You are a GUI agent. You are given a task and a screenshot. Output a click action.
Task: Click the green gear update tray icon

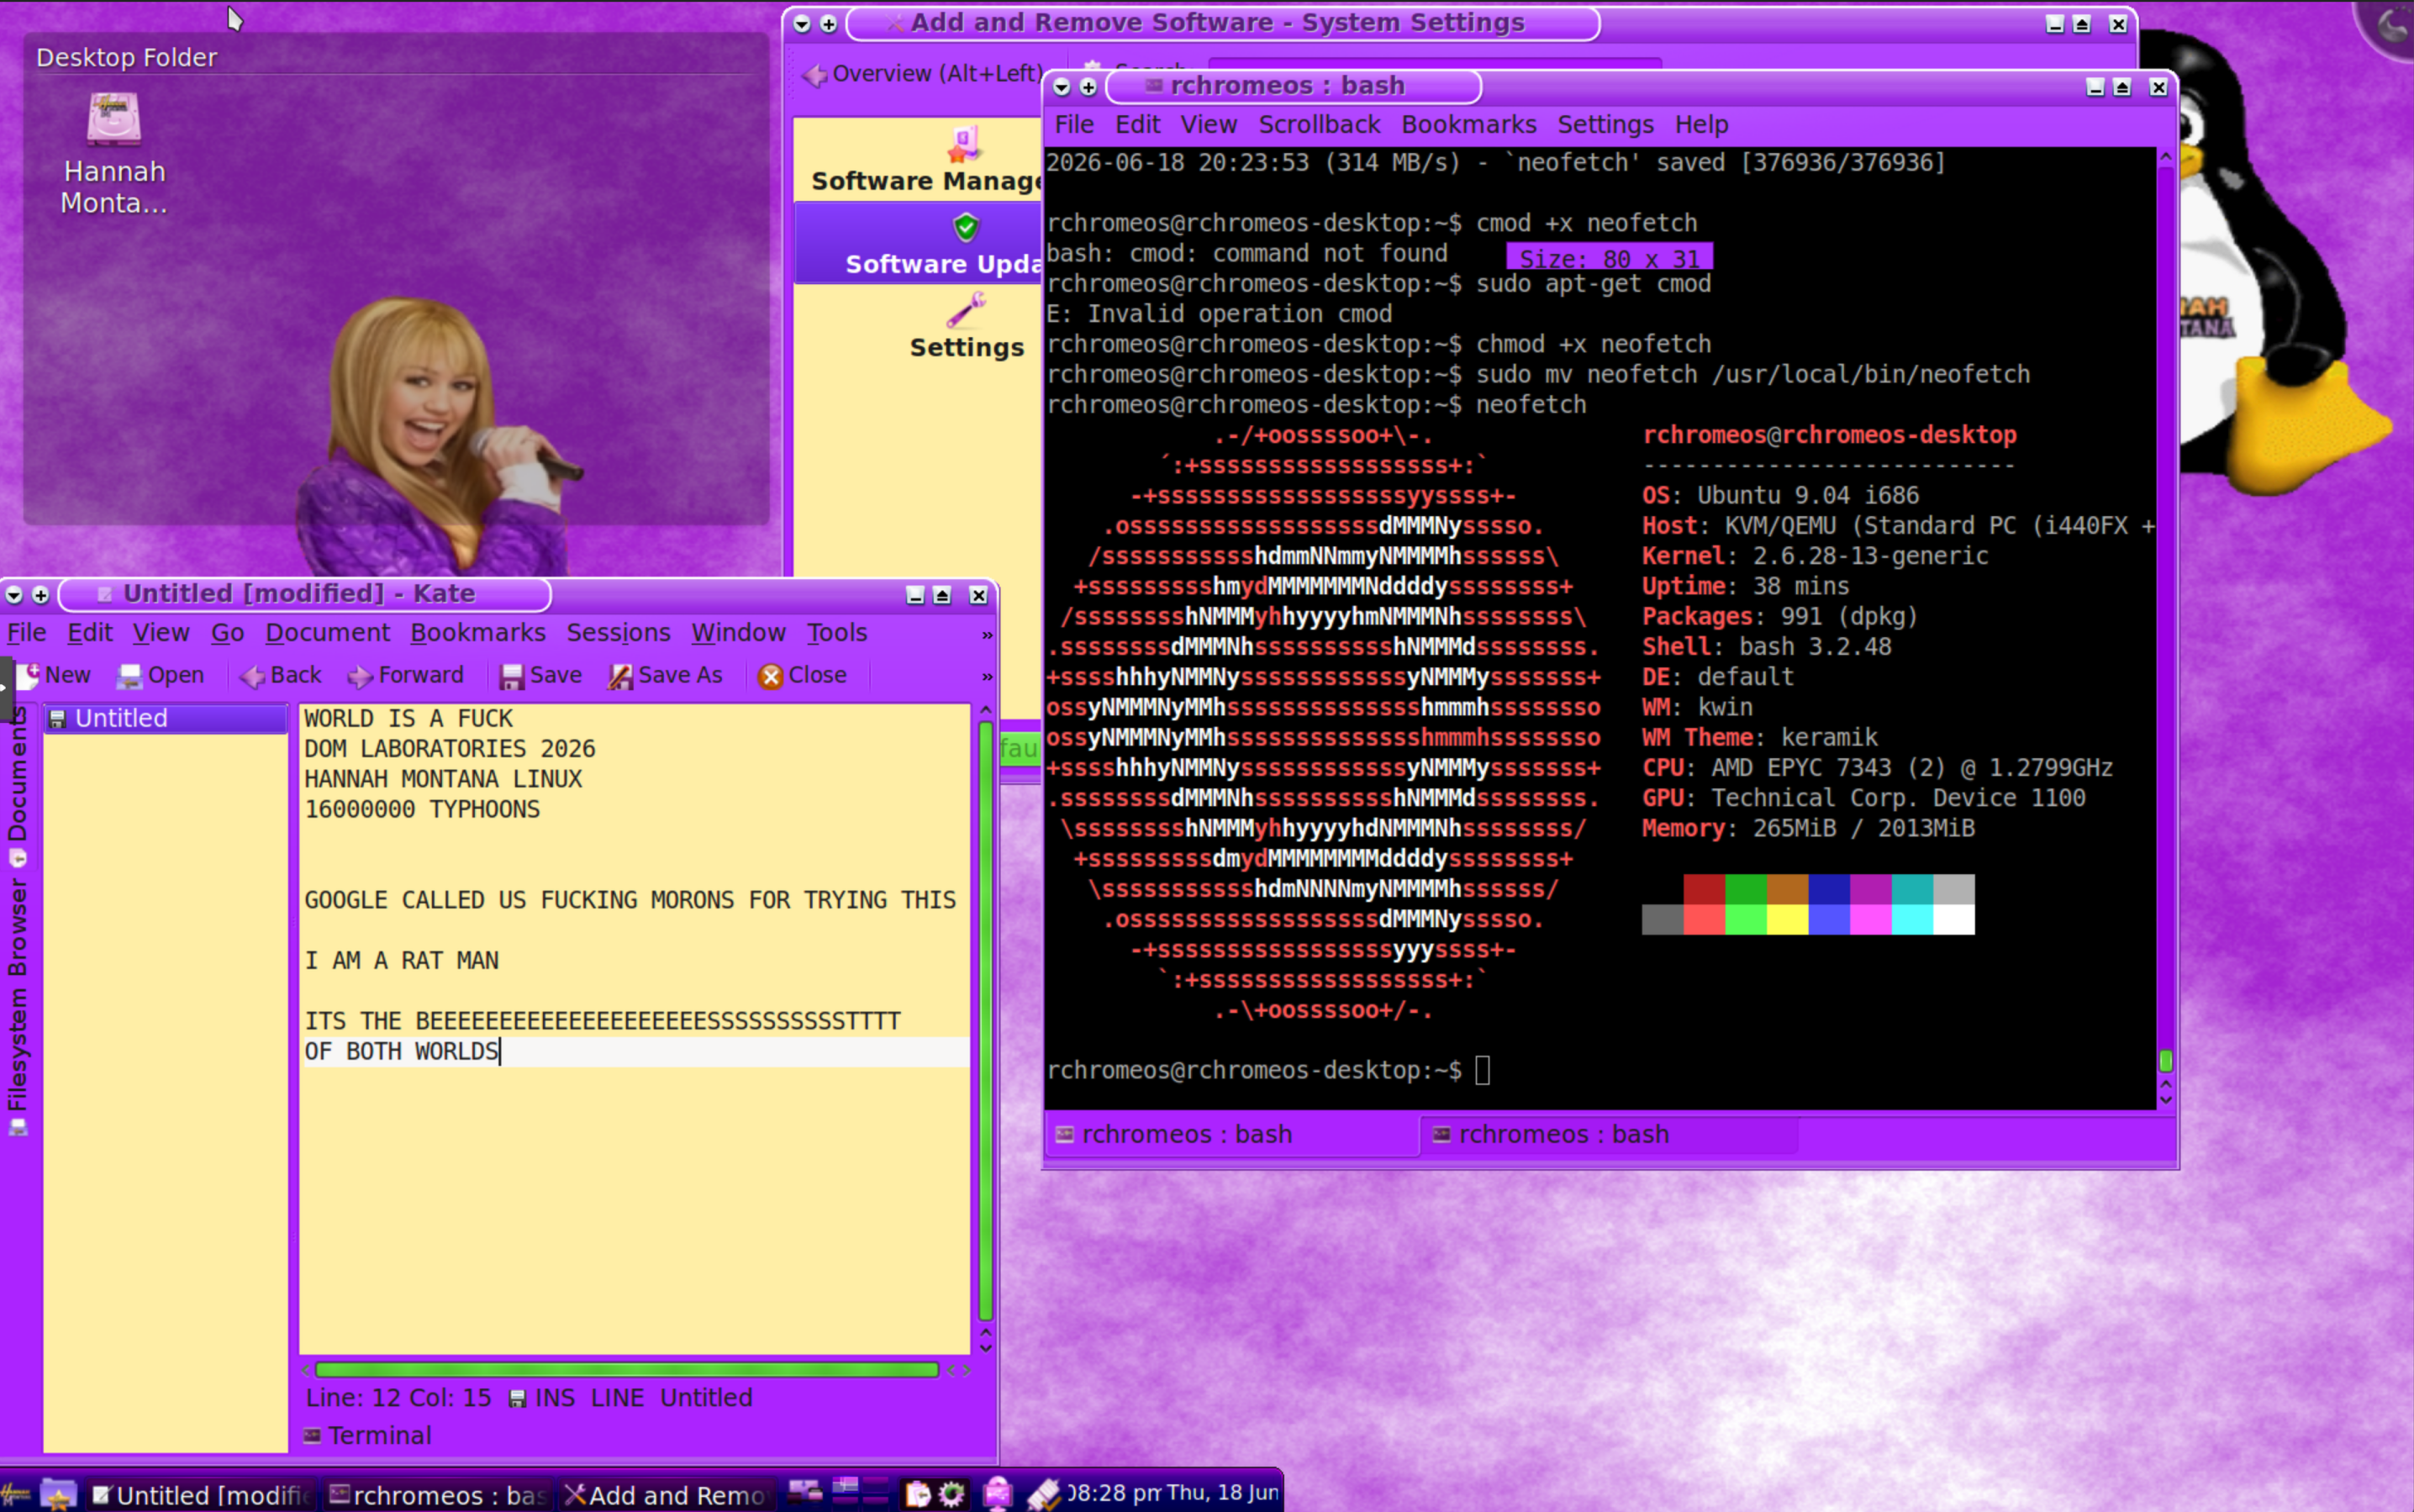[952, 1495]
